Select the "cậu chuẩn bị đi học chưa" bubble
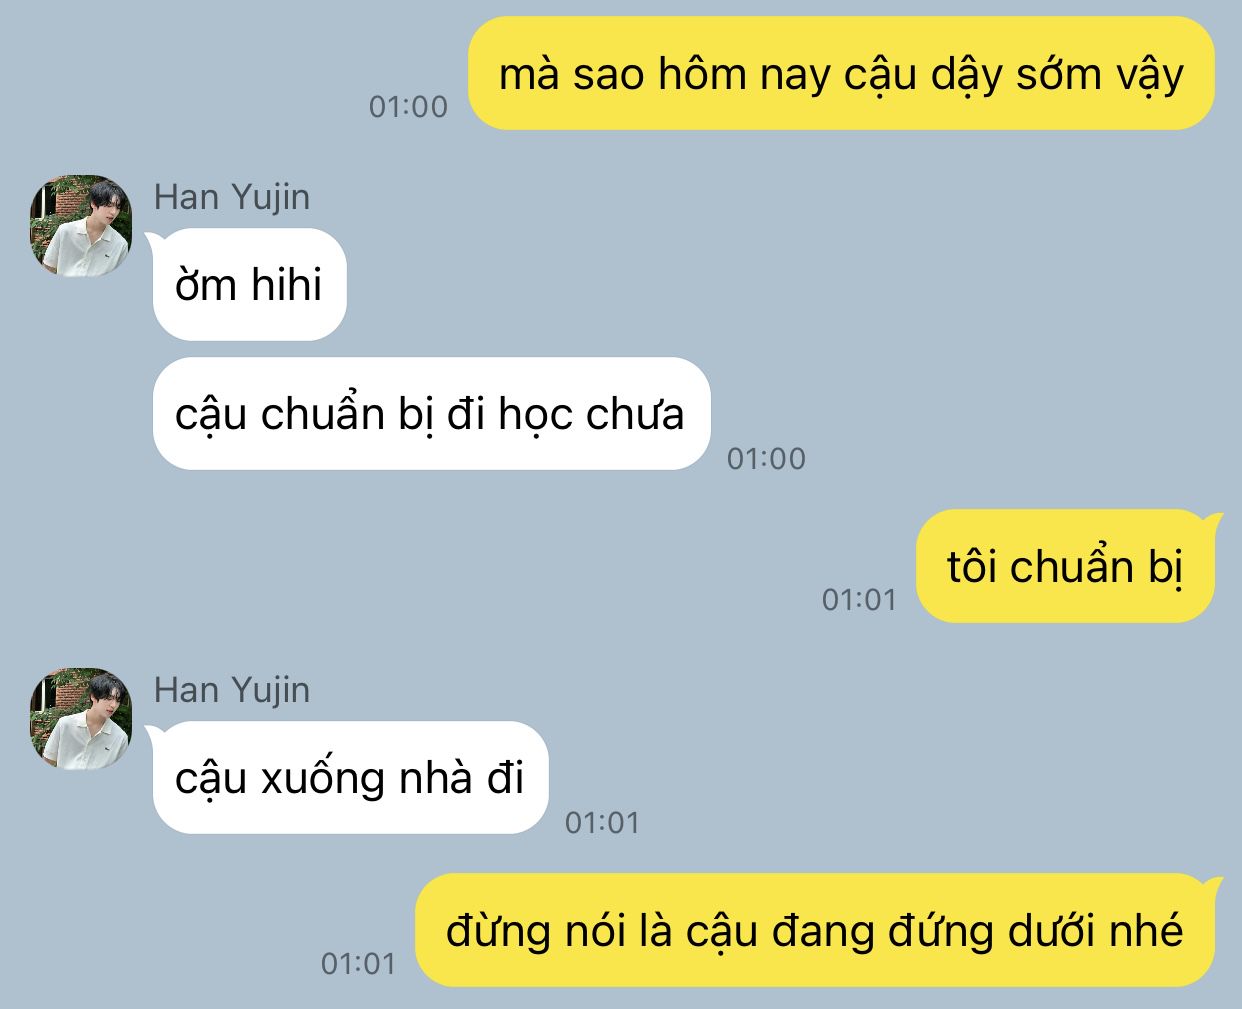This screenshot has height=1009, width=1242. 431,413
